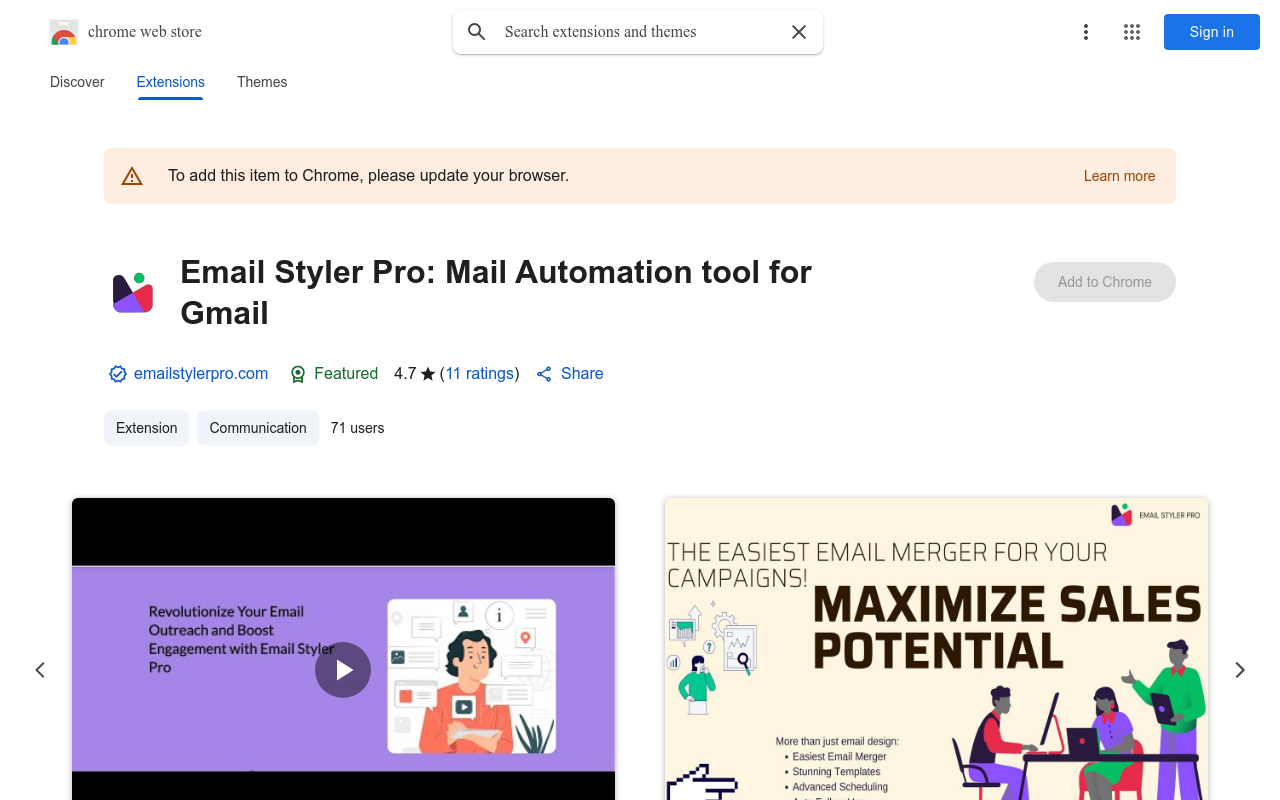Click the update your browser message
The width and height of the screenshot is (1280, 800).
[x=368, y=176]
